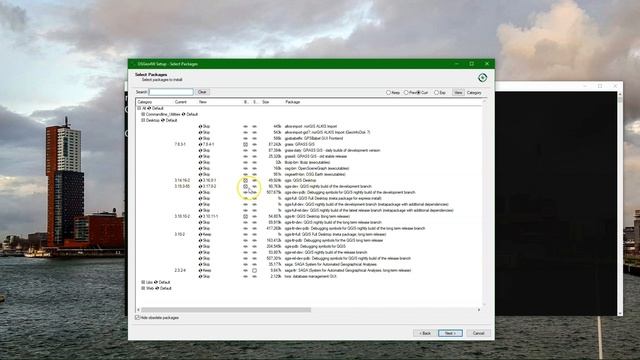Cycle install action for grass-daily package
This screenshot has height=360, width=640.
[x=200, y=151]
